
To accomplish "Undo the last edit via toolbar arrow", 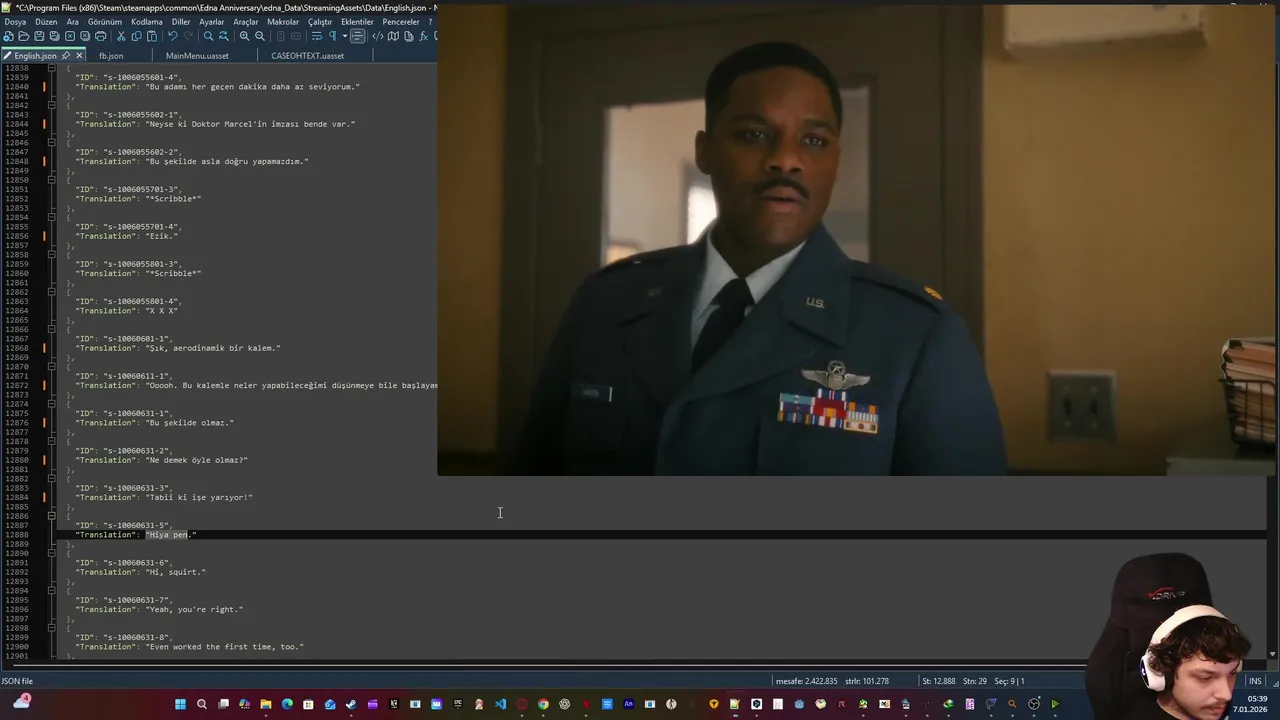I will point(172,36).
